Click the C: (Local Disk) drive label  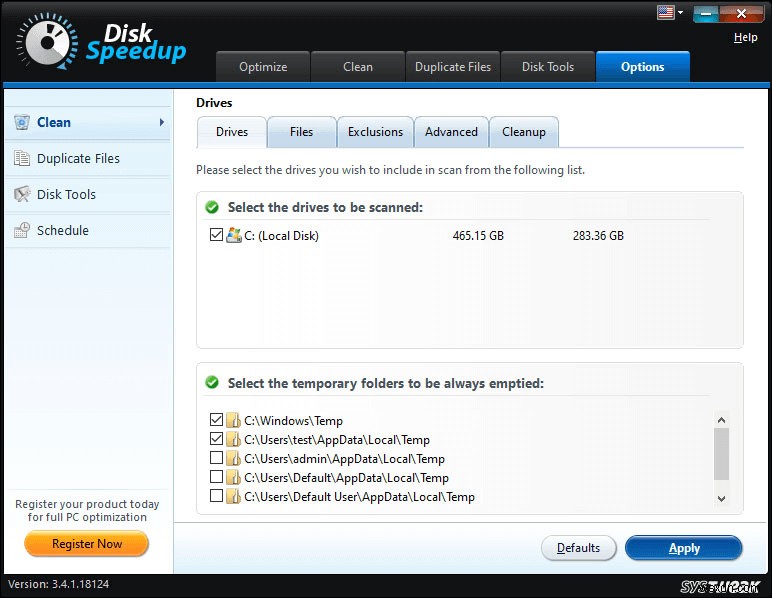tap(282, 236)
